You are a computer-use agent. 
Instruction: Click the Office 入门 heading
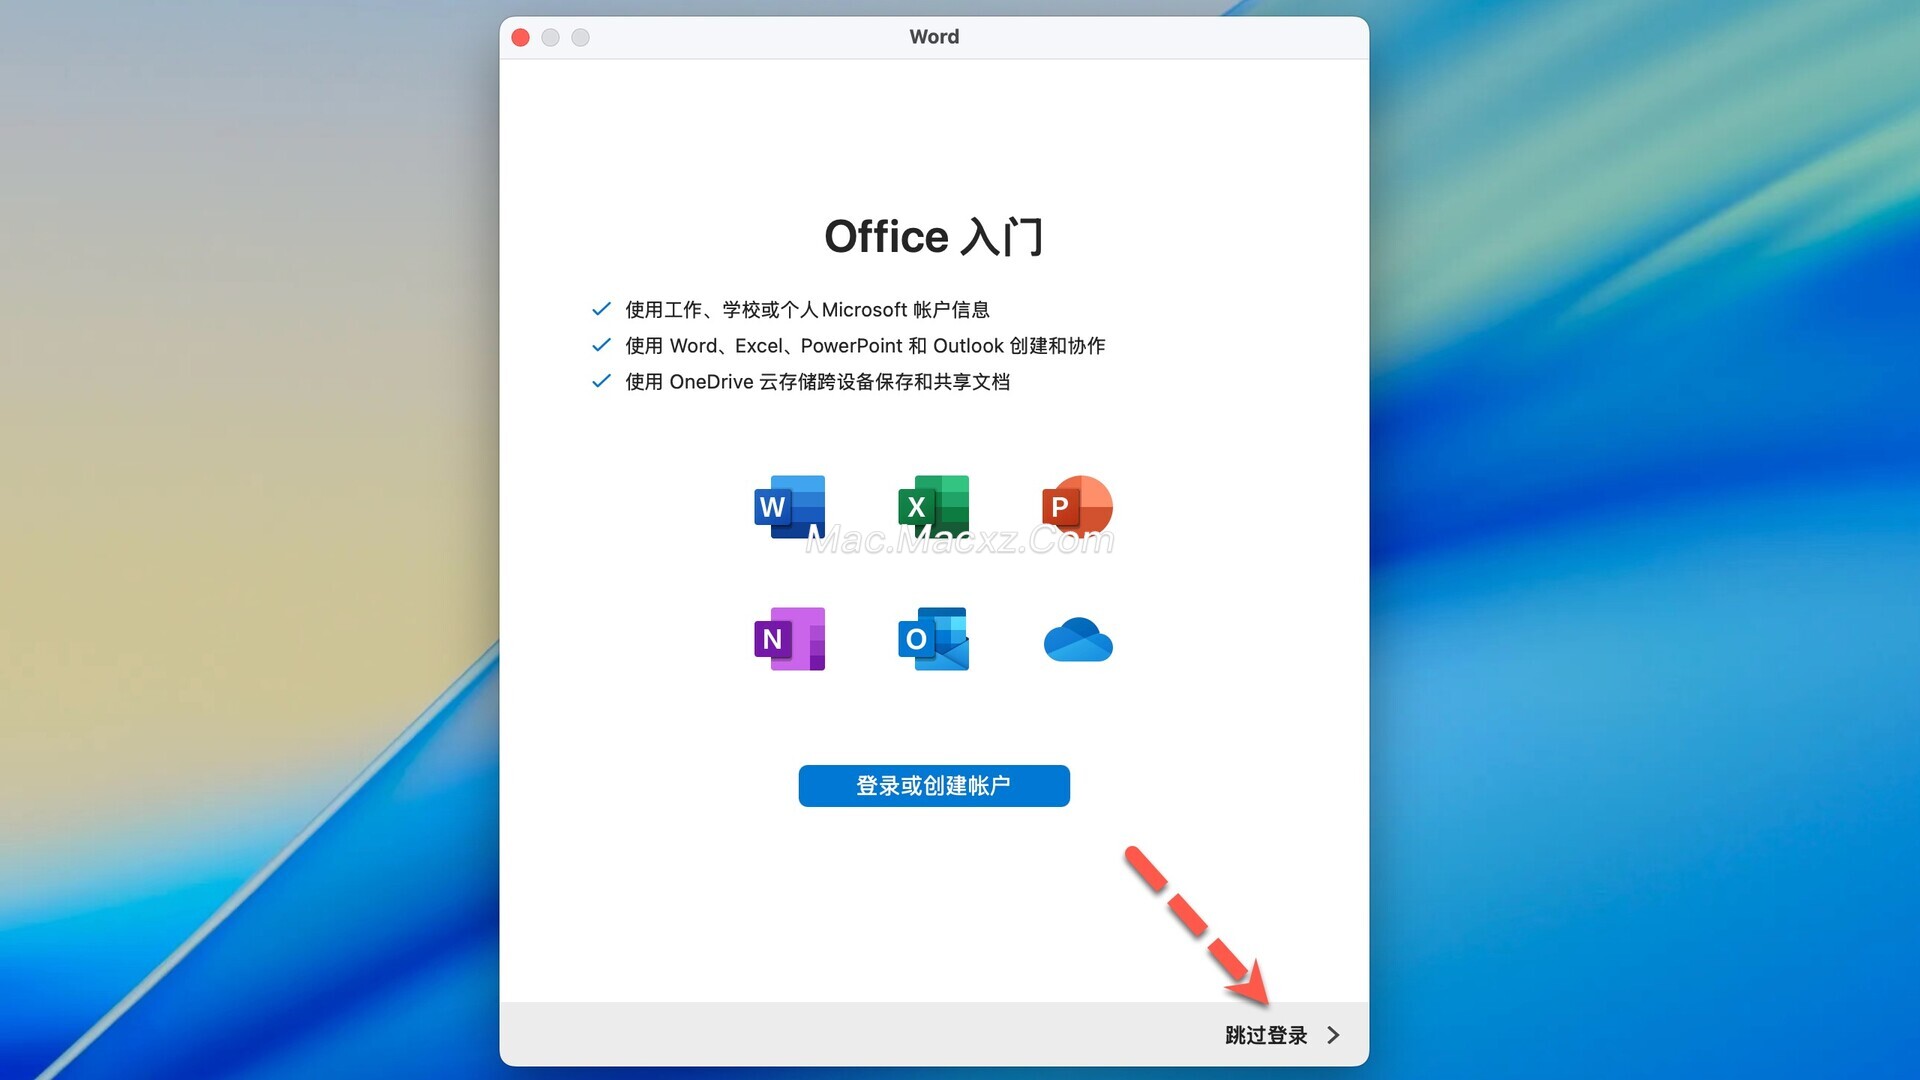click(933, 237)
